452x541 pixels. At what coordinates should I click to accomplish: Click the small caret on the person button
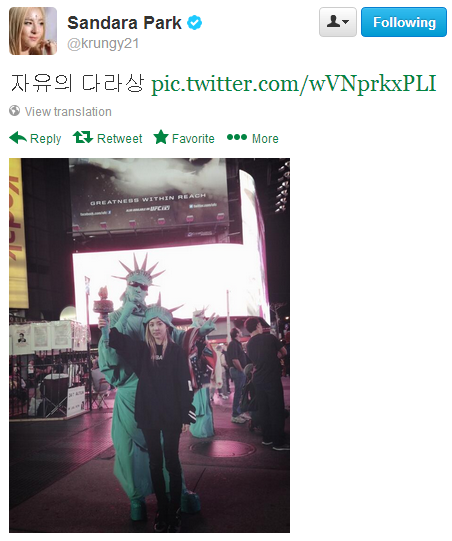point(346,22)
